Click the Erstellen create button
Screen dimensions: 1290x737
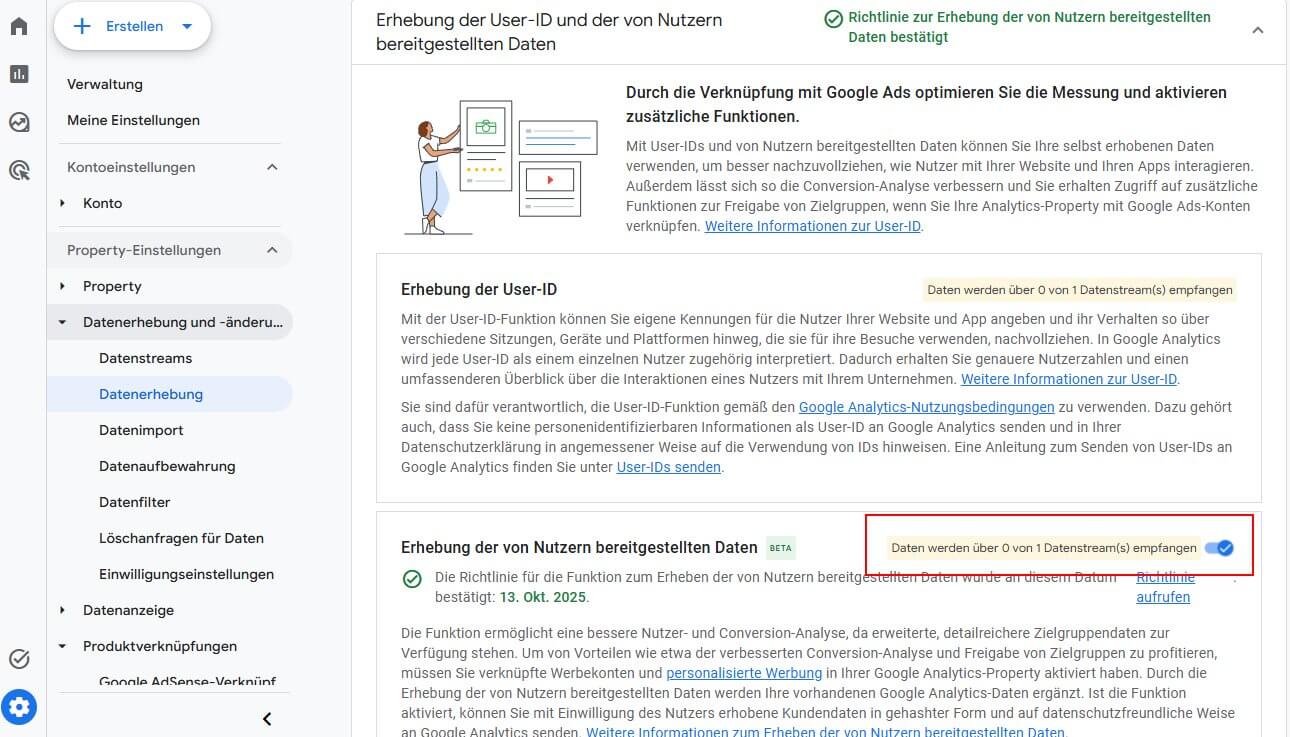tap(132, 26)
